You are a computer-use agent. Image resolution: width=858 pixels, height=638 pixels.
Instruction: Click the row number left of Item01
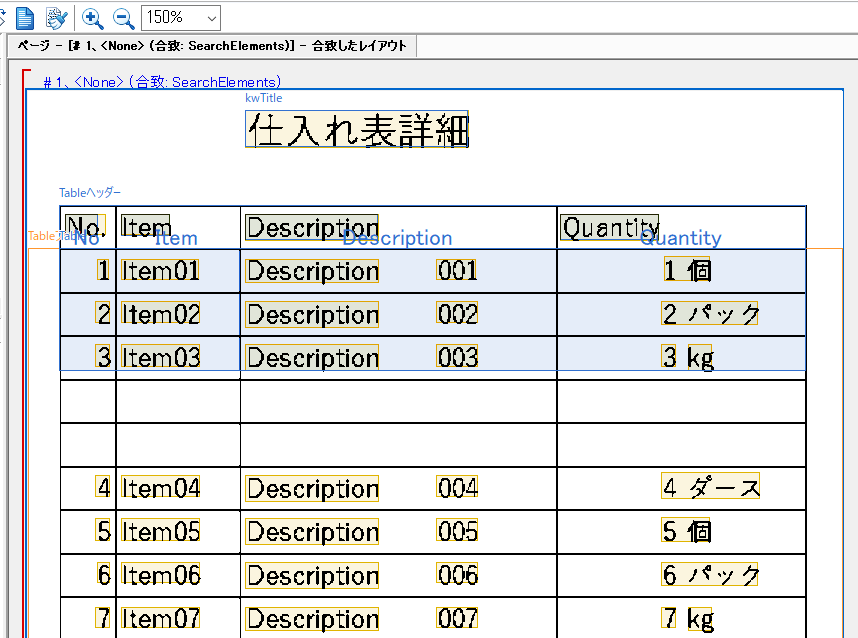point(103,270)
